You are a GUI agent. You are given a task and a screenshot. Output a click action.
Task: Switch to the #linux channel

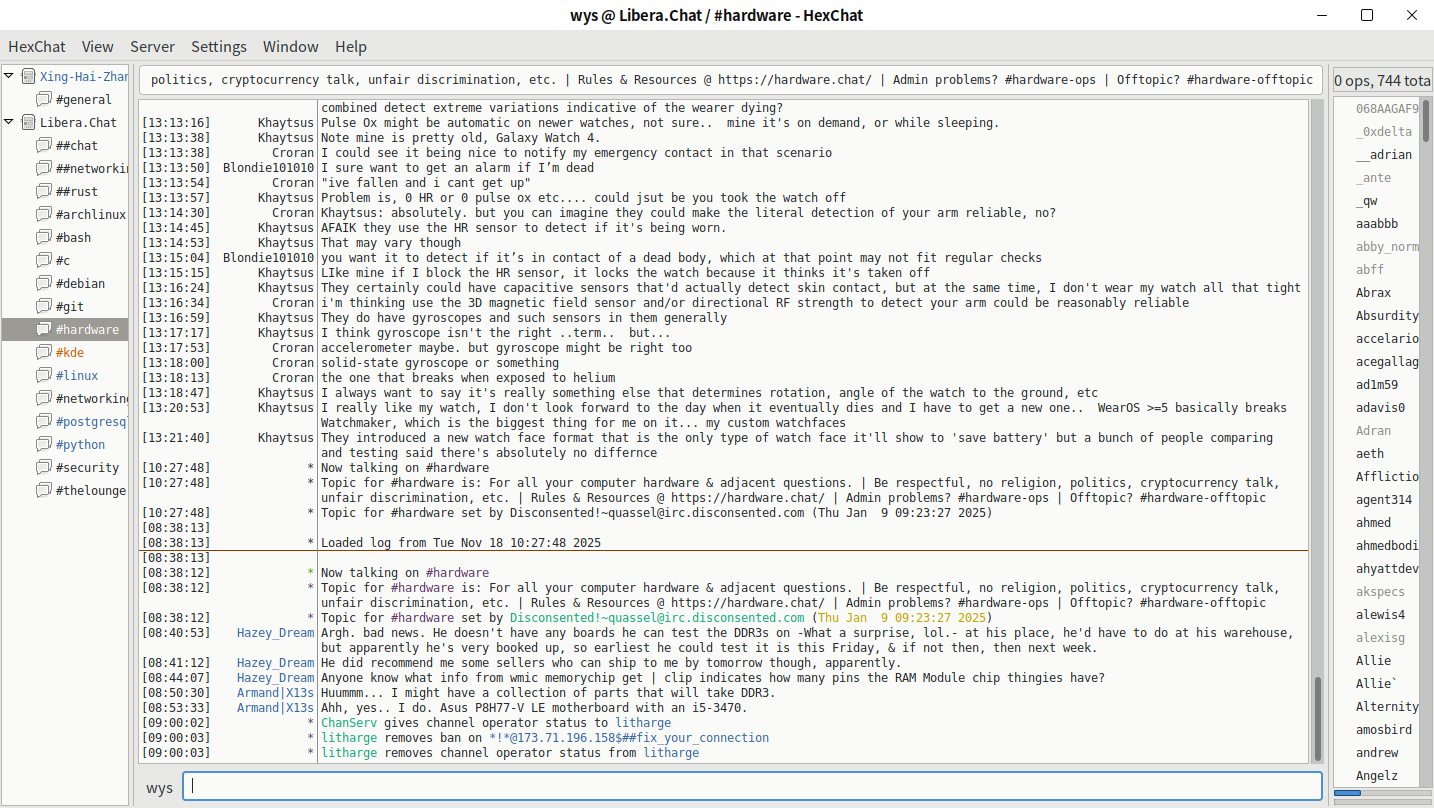click(77, 376)
